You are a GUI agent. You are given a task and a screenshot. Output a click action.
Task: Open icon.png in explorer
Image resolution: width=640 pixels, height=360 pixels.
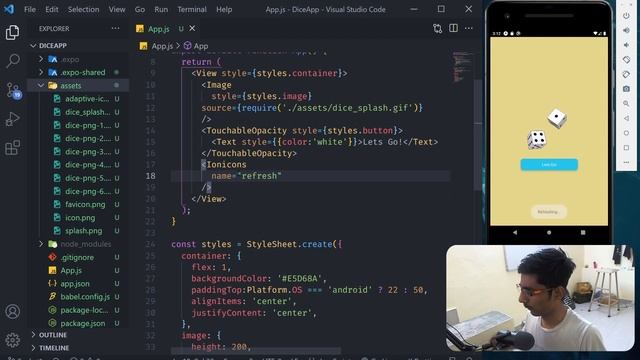click(x=80, y=218)
